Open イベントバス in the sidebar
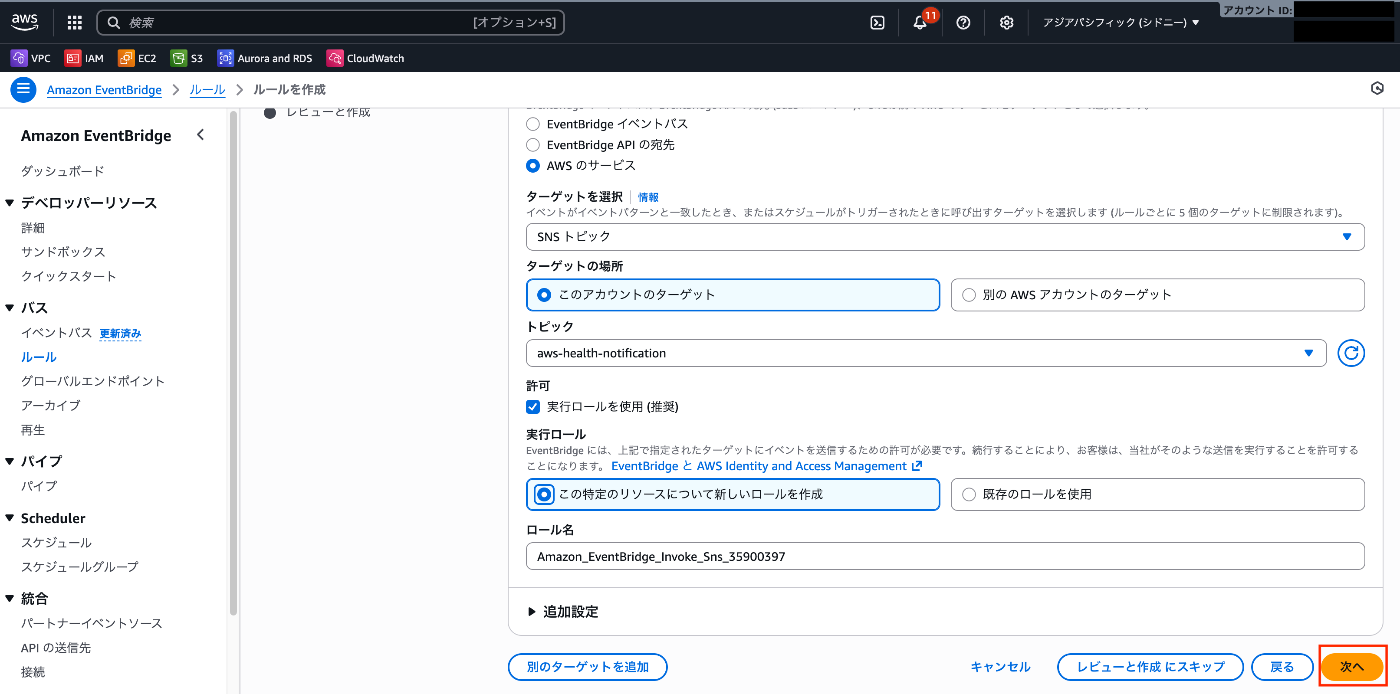Image resolution: width=1400 pixels, height=694 pixels. (x=56, y=332)
